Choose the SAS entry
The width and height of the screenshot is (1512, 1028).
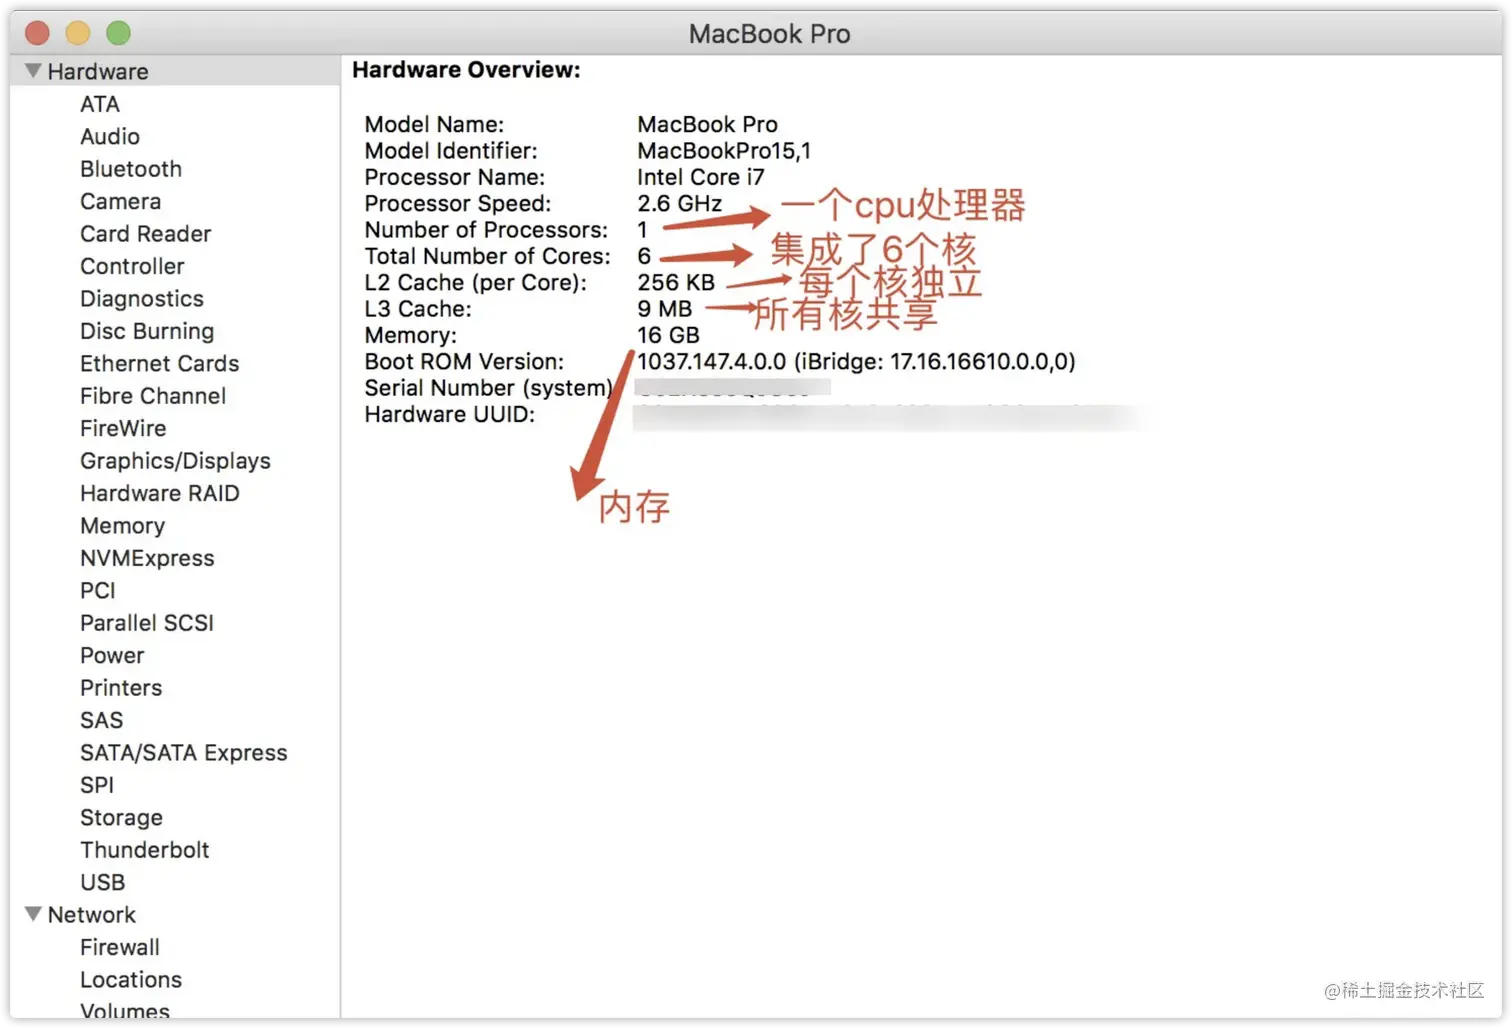click(102, 720)
